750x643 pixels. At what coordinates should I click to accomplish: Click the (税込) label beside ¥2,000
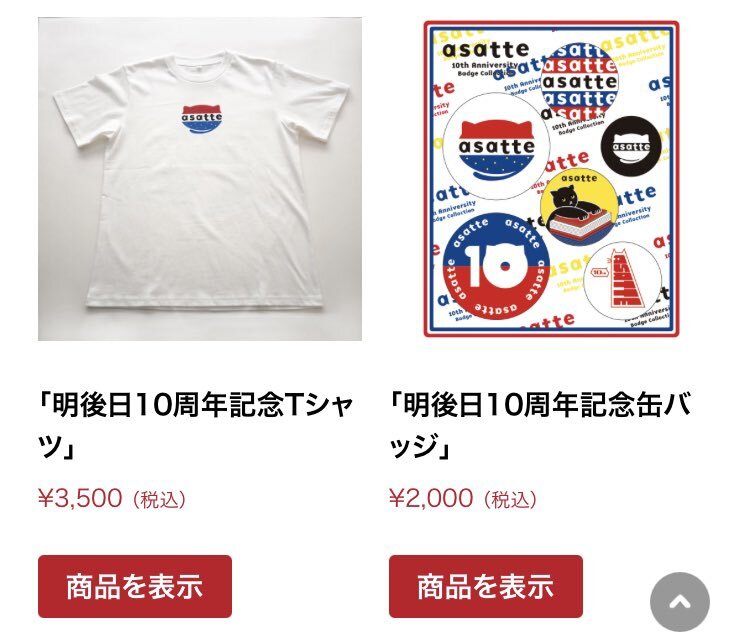[510, 500]
